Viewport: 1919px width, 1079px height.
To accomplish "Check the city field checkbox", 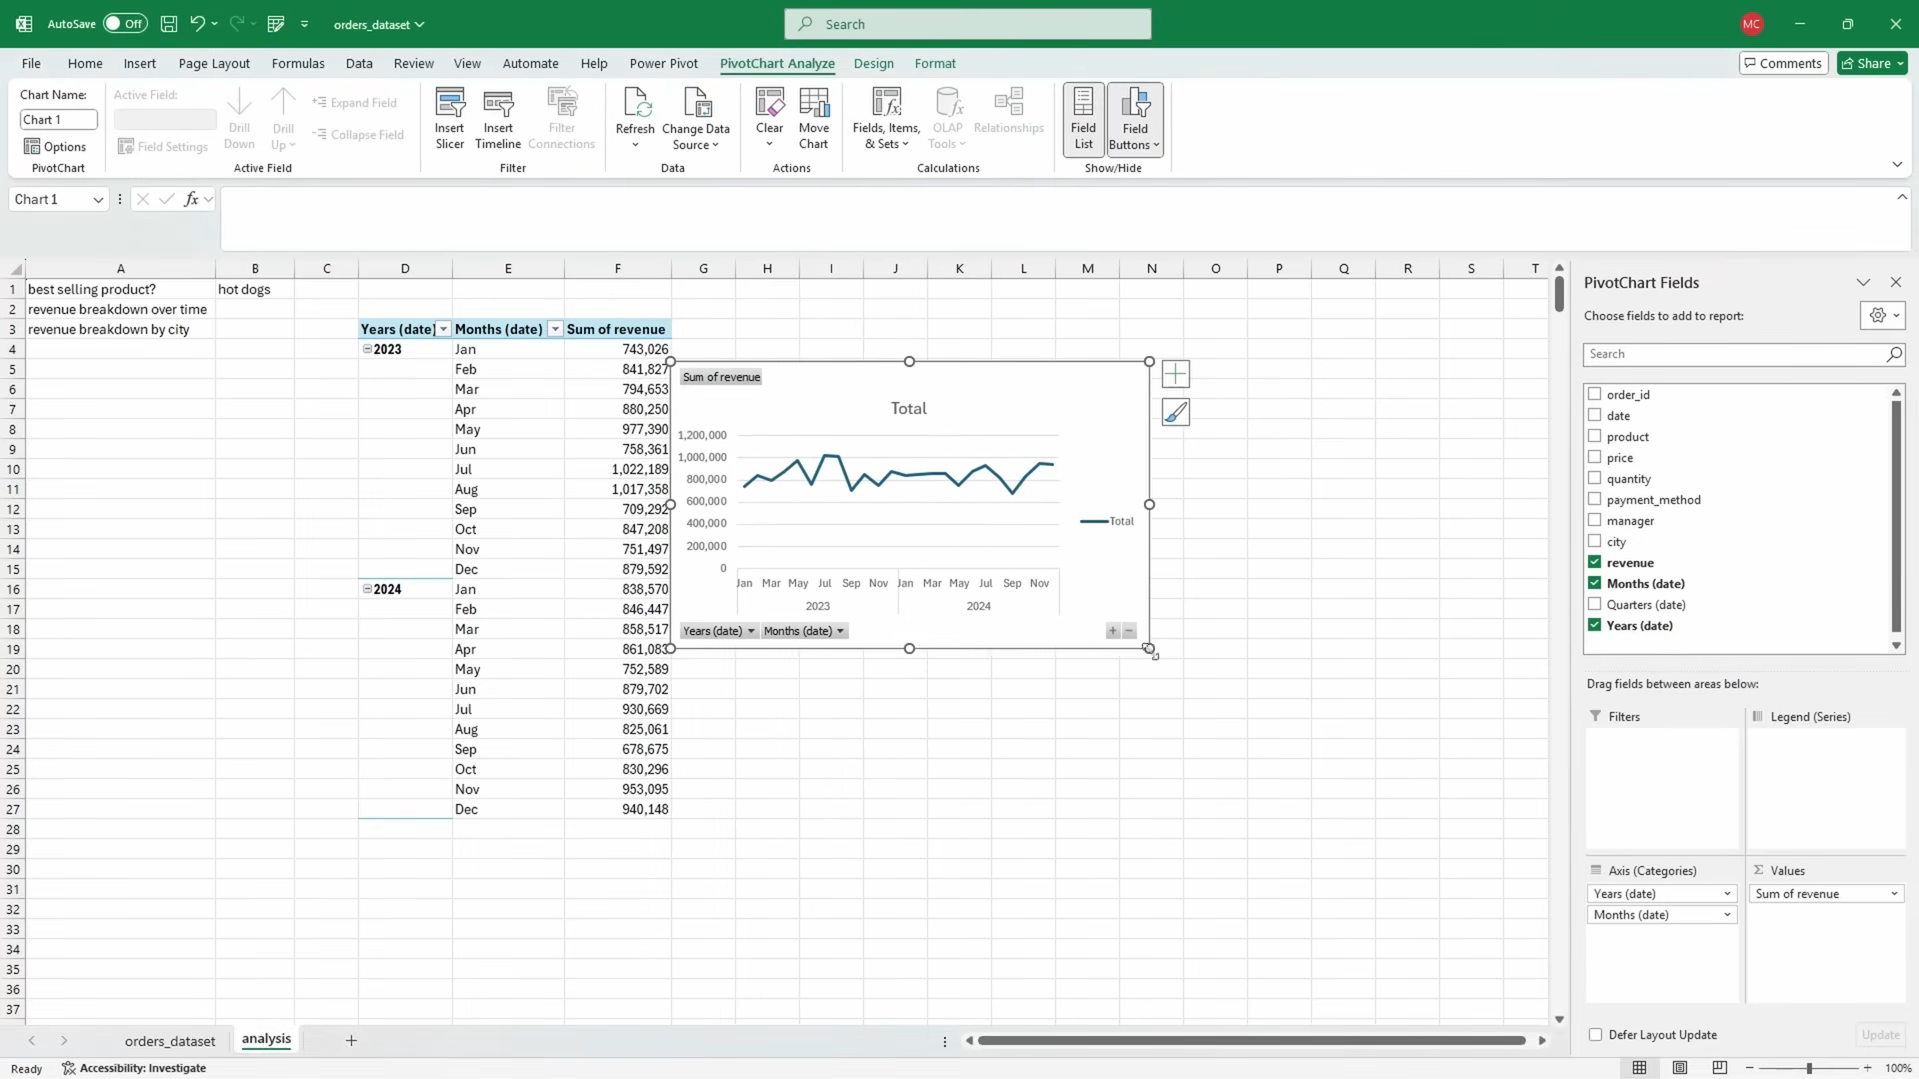I will [1595, 541].
